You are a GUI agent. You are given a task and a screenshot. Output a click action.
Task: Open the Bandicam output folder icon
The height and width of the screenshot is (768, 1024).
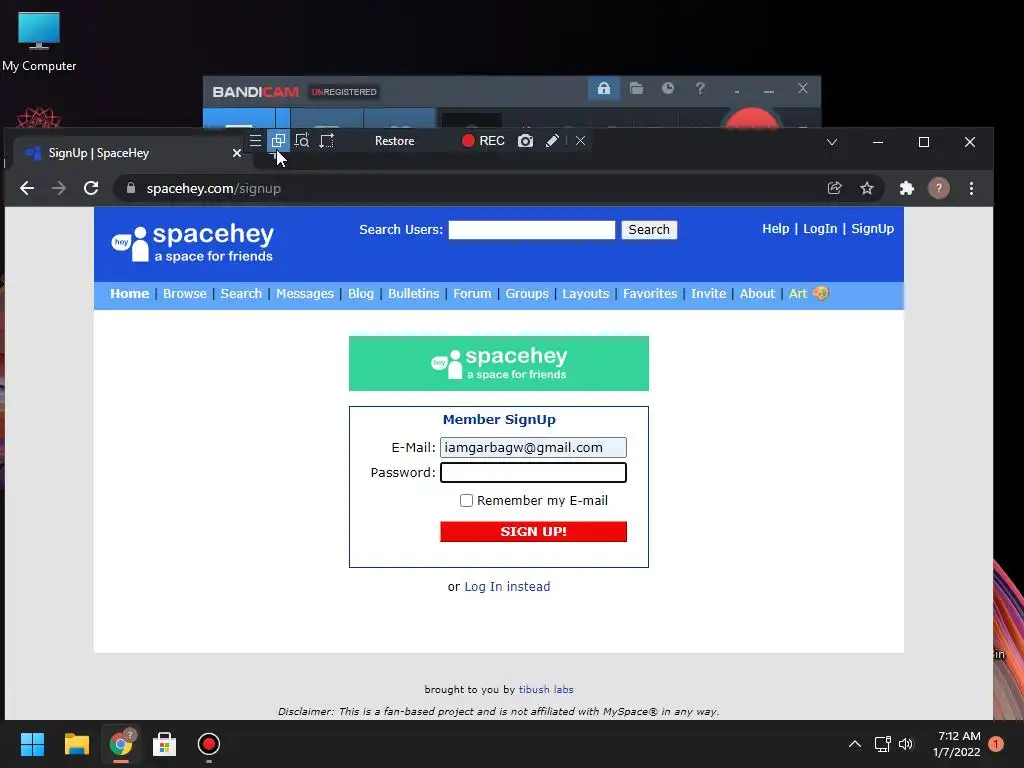point(636,88)
